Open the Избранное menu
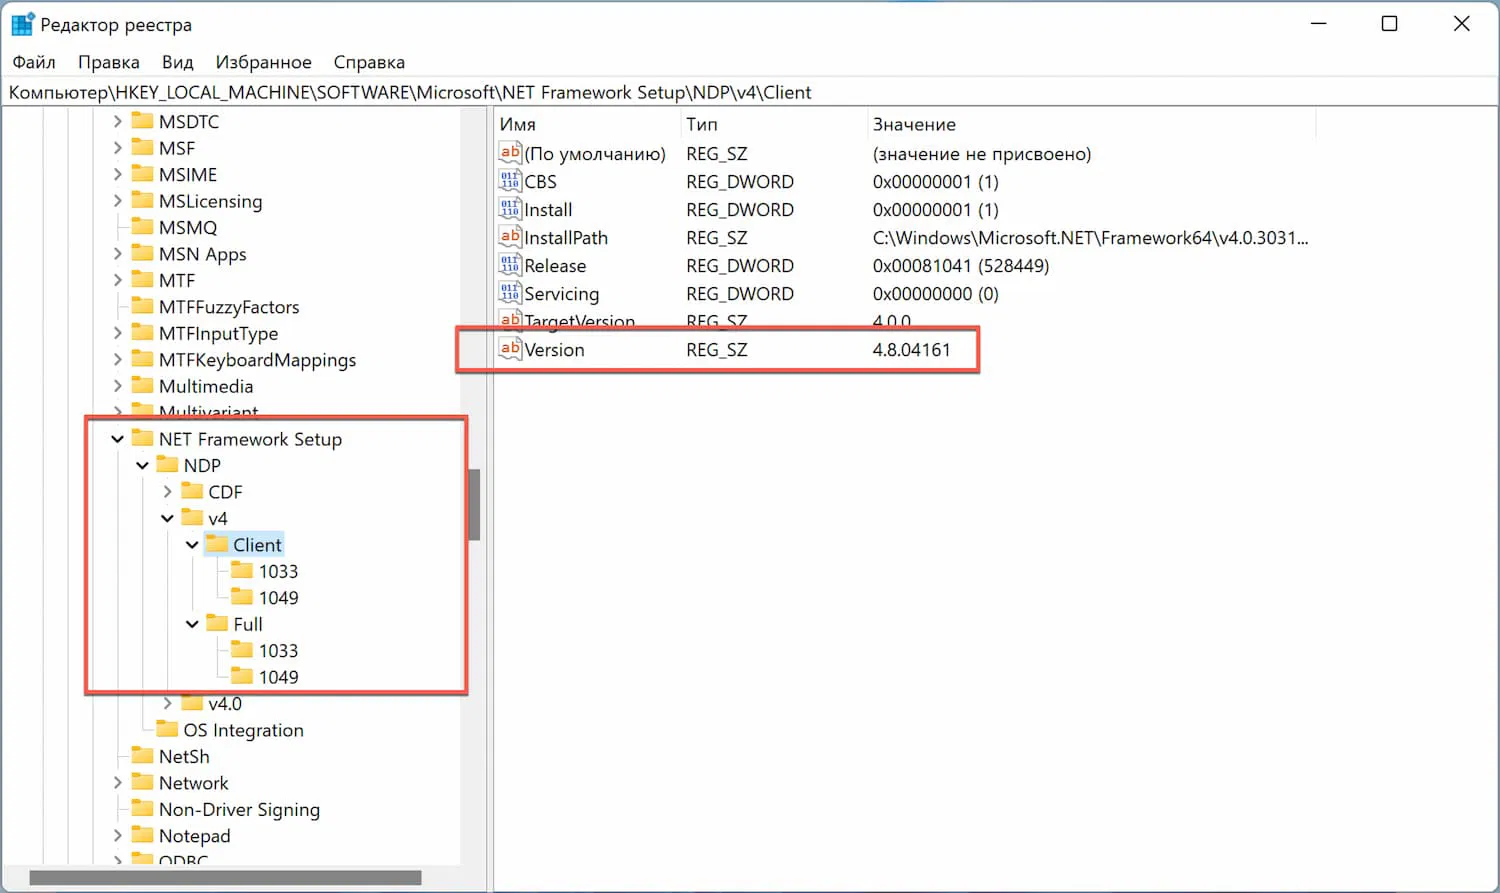The width and height of the screenshot is (1500, 893). [x=264, y=62]
